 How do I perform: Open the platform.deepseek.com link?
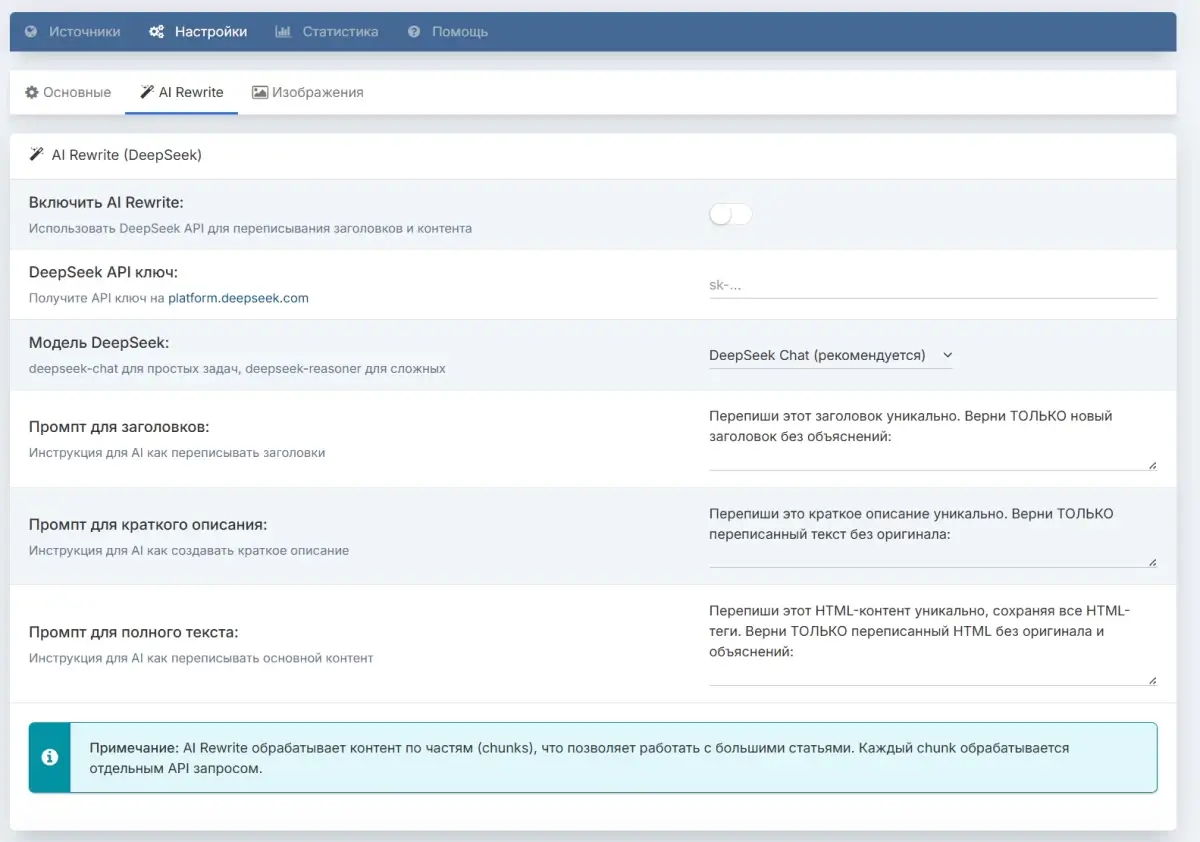(x=238, y=298)
